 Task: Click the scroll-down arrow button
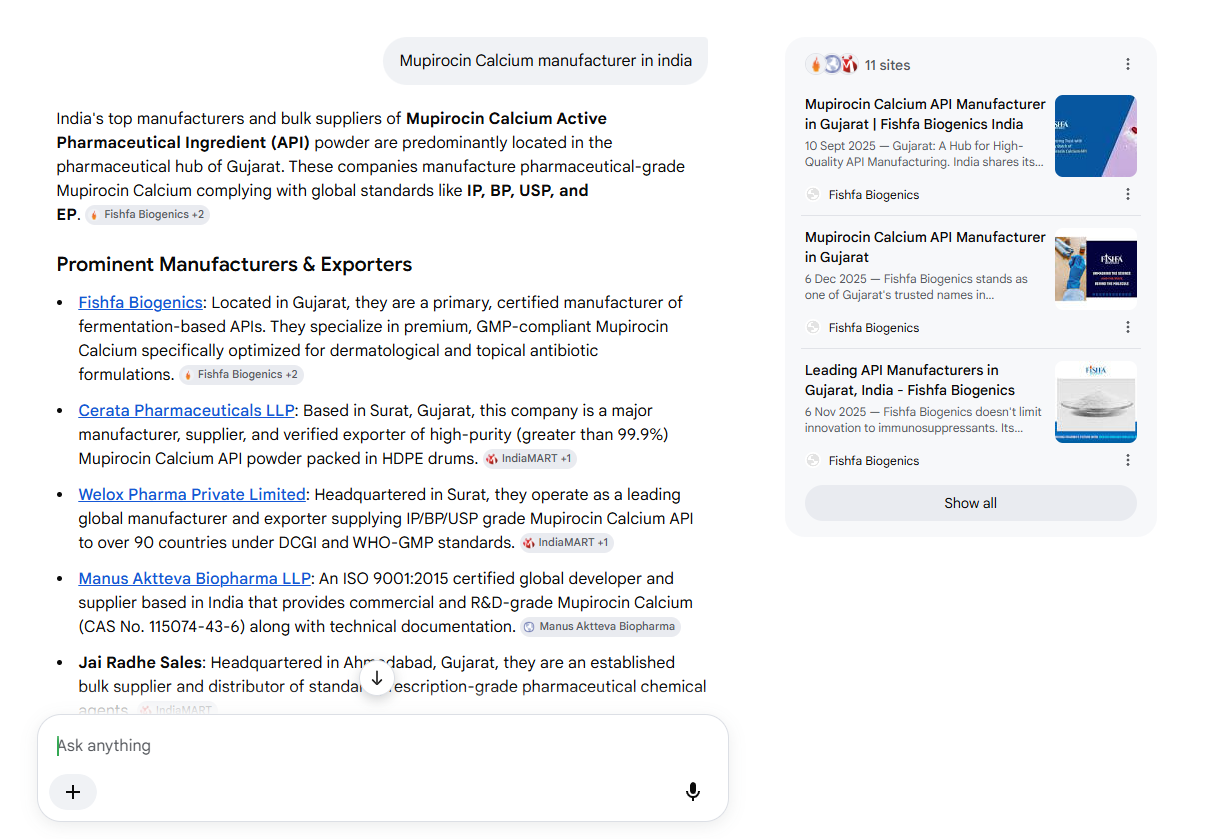(376, 678)
